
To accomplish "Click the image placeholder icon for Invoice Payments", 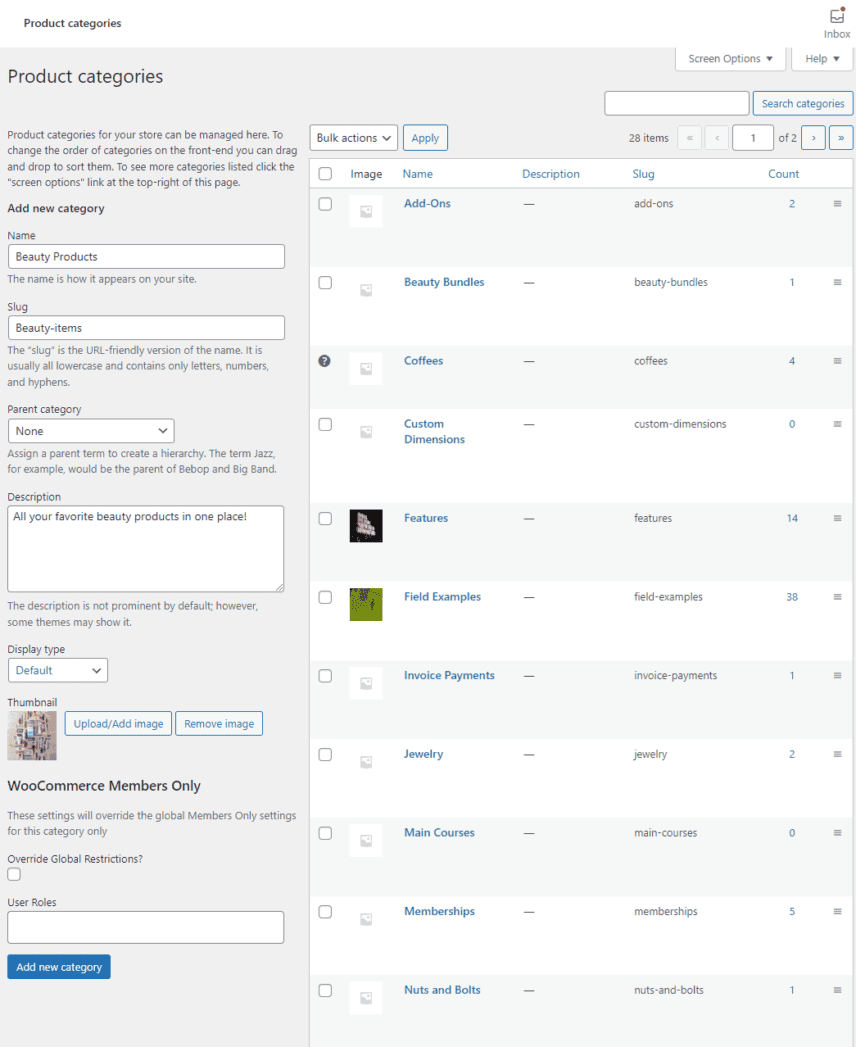I will click(365, 683).
